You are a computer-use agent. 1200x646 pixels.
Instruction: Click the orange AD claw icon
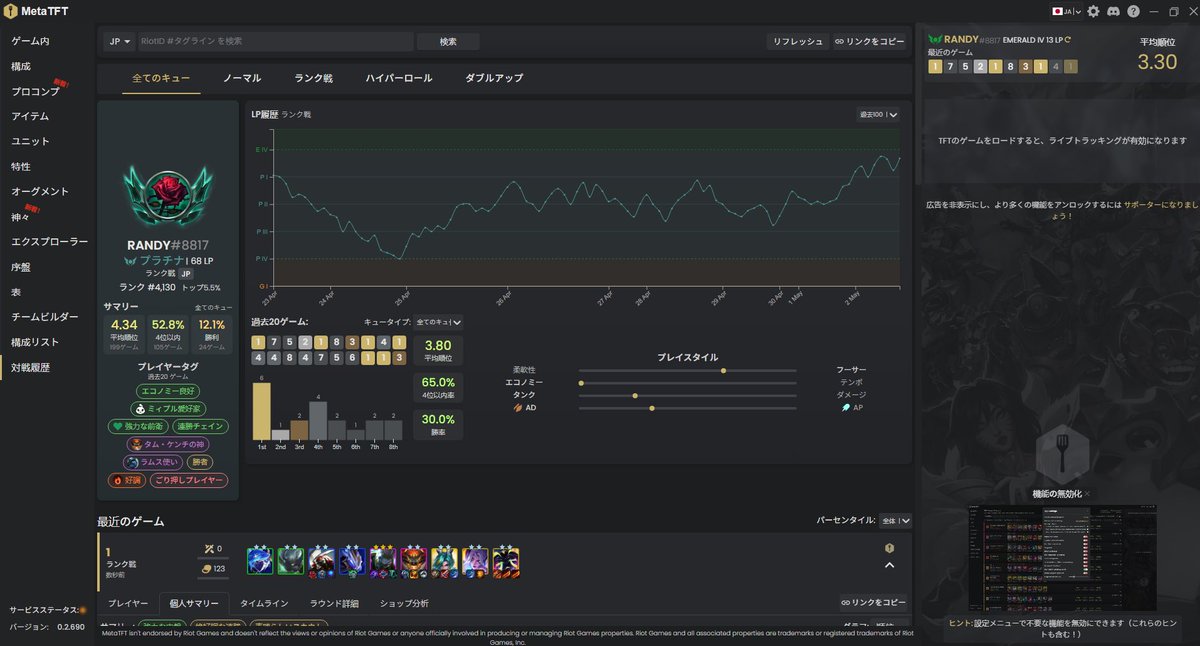[518, 408]
